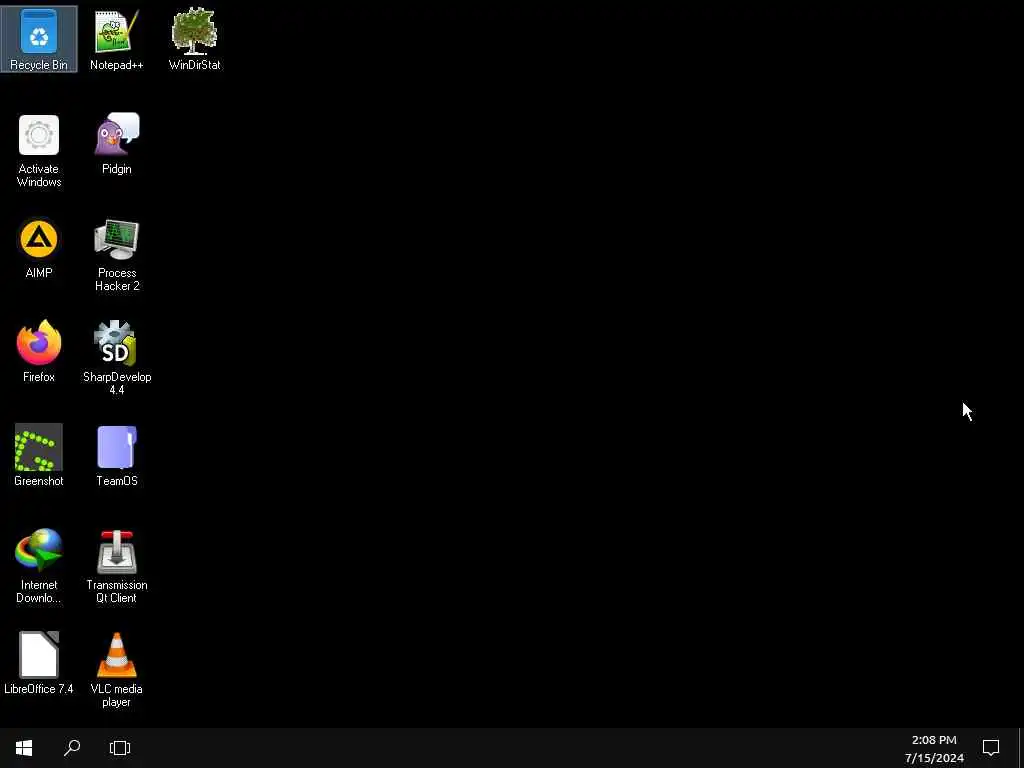
Task: Select the AIMP player icon
Action: [39, 239]
